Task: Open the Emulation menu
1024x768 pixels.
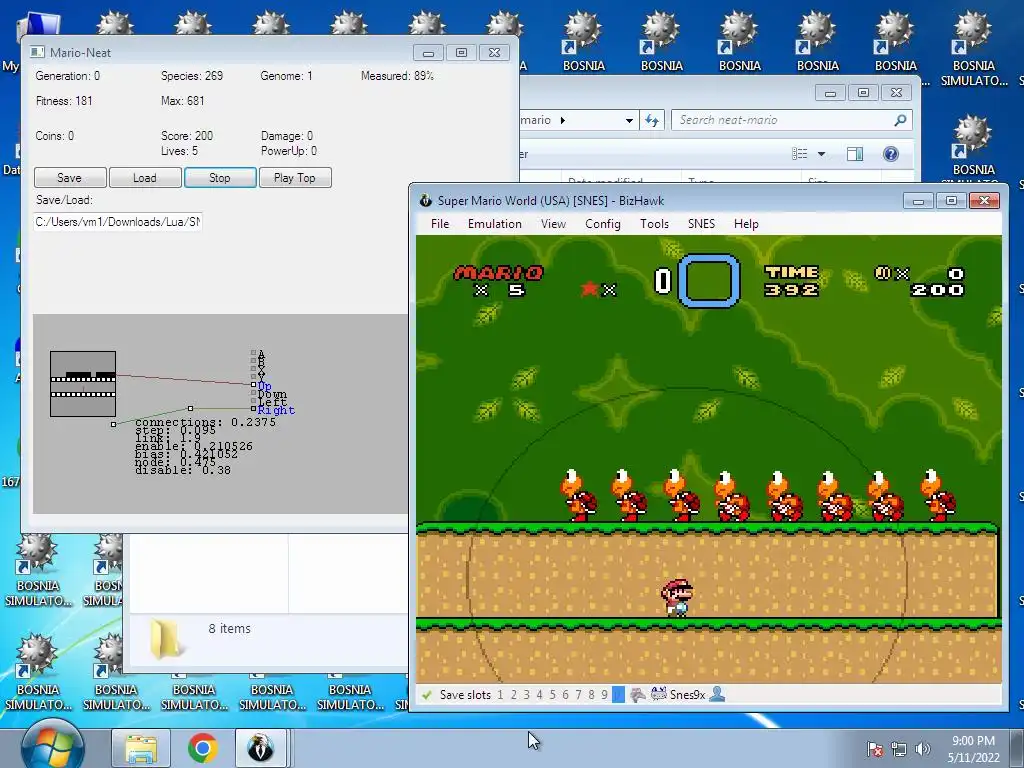Action: point(494,224)
